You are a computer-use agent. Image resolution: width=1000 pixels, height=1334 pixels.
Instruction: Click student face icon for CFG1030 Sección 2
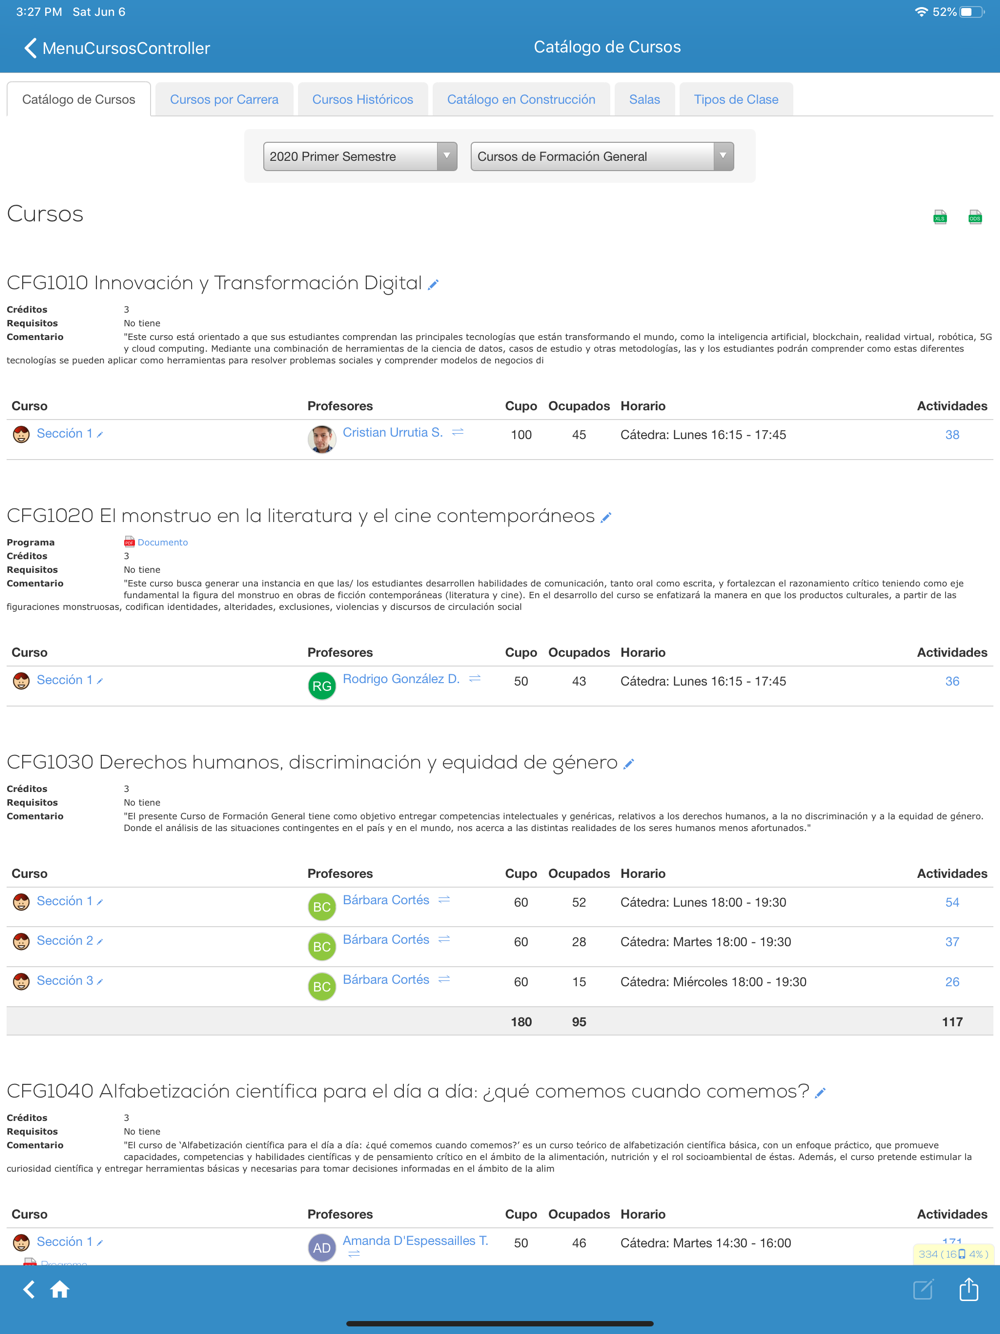(21, 942)
